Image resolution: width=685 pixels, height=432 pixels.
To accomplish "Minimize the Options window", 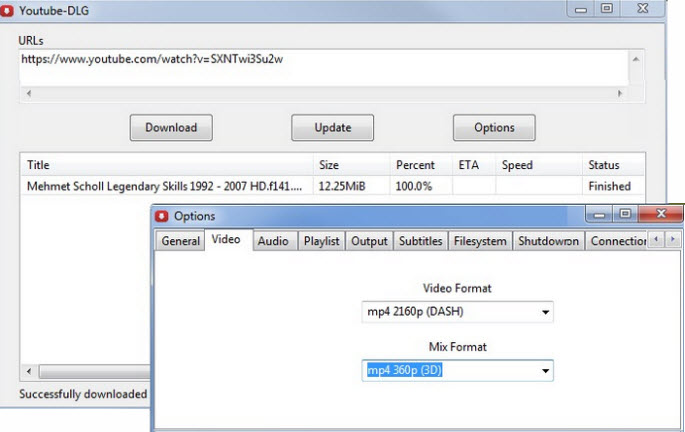I will 599,214.
